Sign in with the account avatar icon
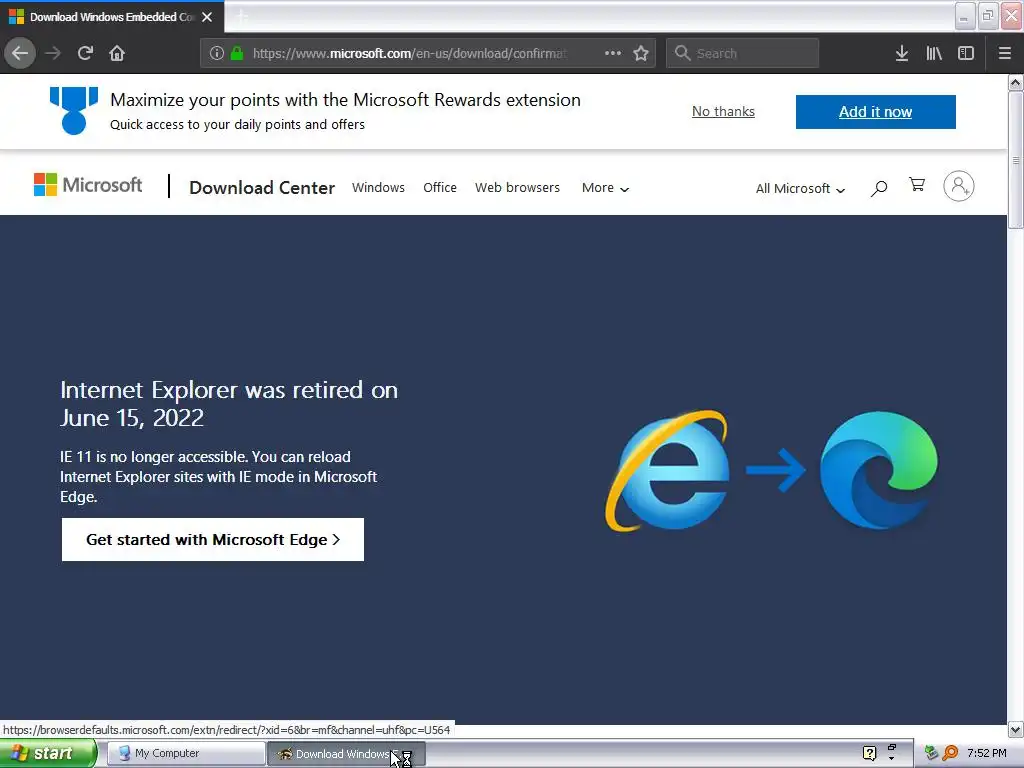Viewport: 1024px width, 768px height. (959, 186)
